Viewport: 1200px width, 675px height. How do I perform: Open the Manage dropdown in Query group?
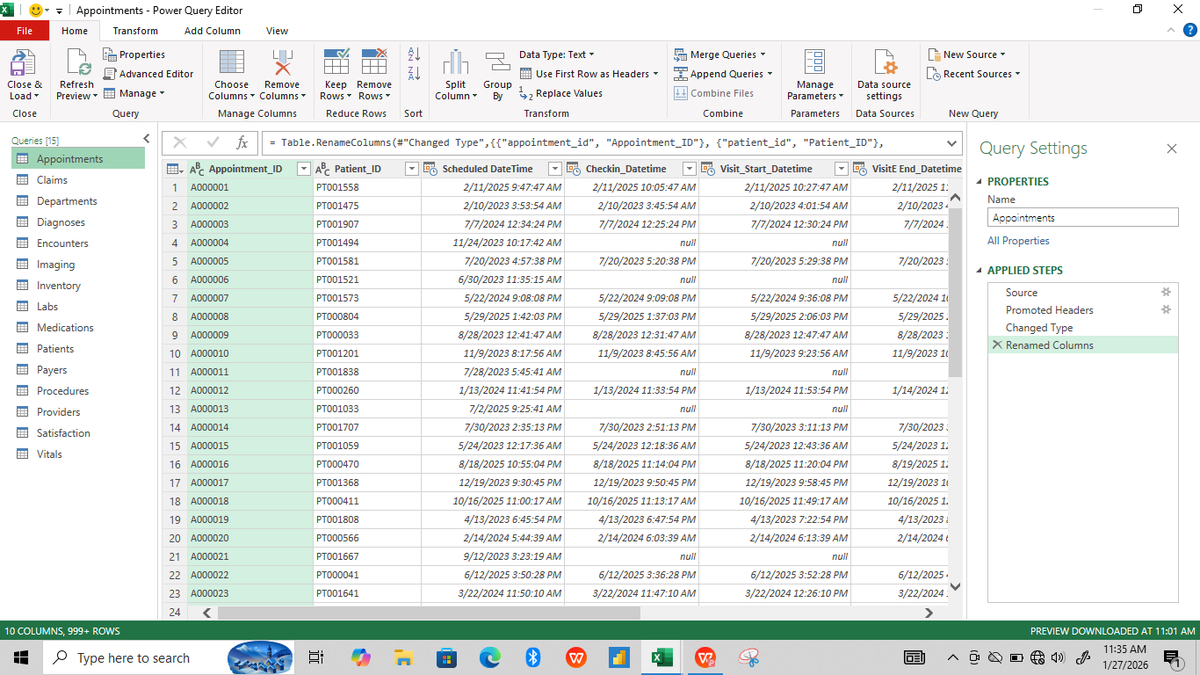[x=135, y=93]
